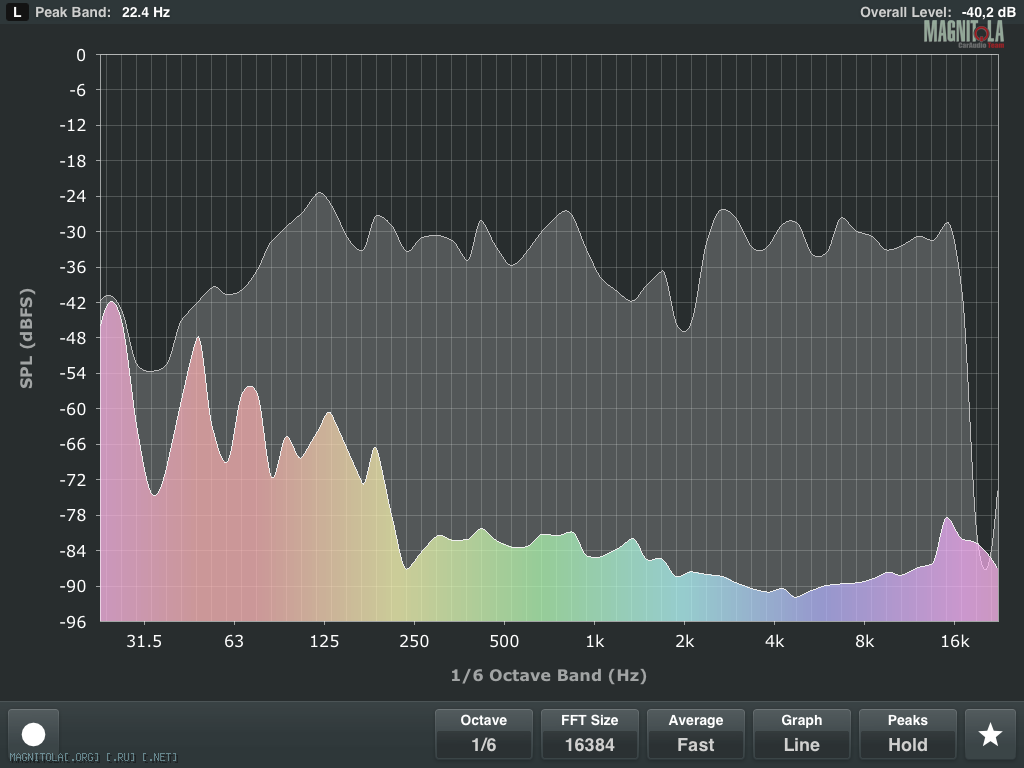Click the 1k frequency axis label
Viewport: 1024px width, 768px height.
pyautogui.click(x=594, y=641)
